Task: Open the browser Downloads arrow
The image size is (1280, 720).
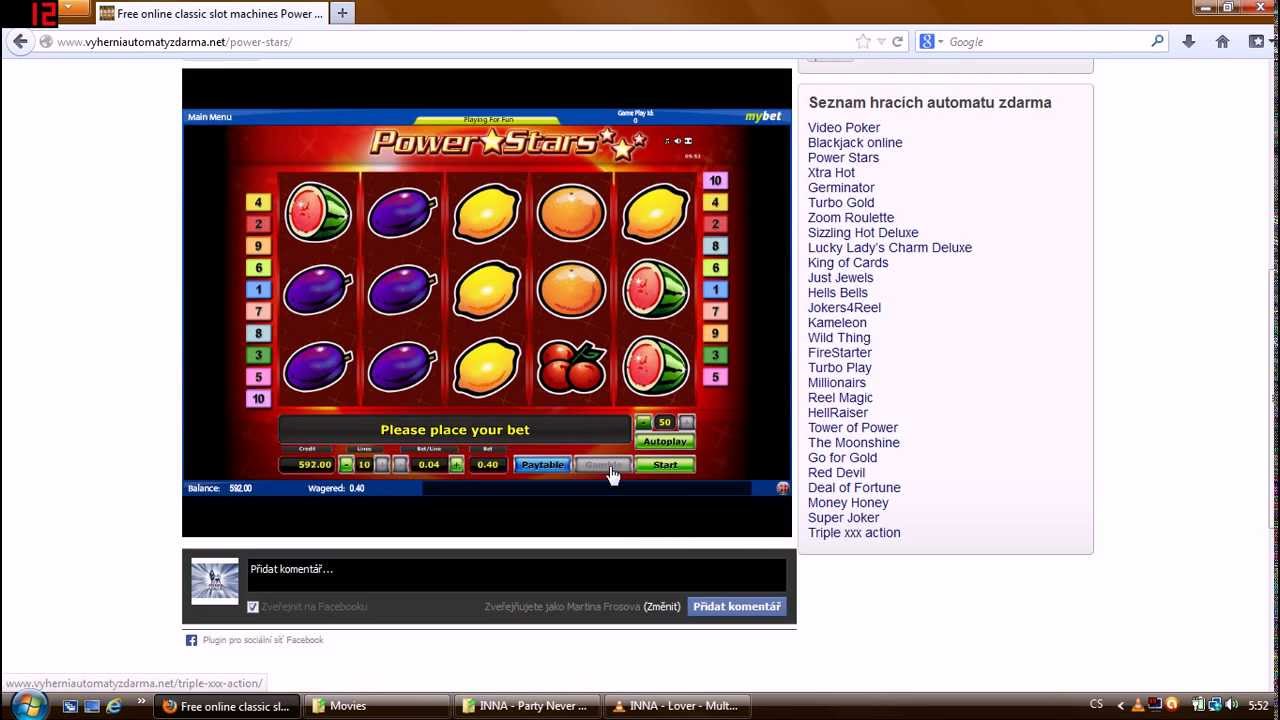Action: pyautogui.click(x=1188, y=42)
